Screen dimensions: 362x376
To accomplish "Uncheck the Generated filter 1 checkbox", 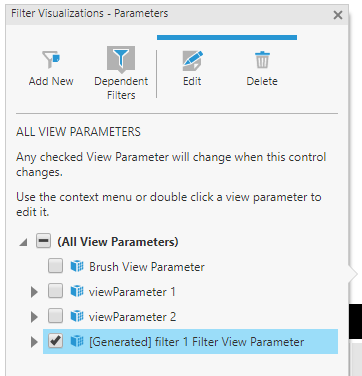I will pyautogui.click(x=55, y=341).
